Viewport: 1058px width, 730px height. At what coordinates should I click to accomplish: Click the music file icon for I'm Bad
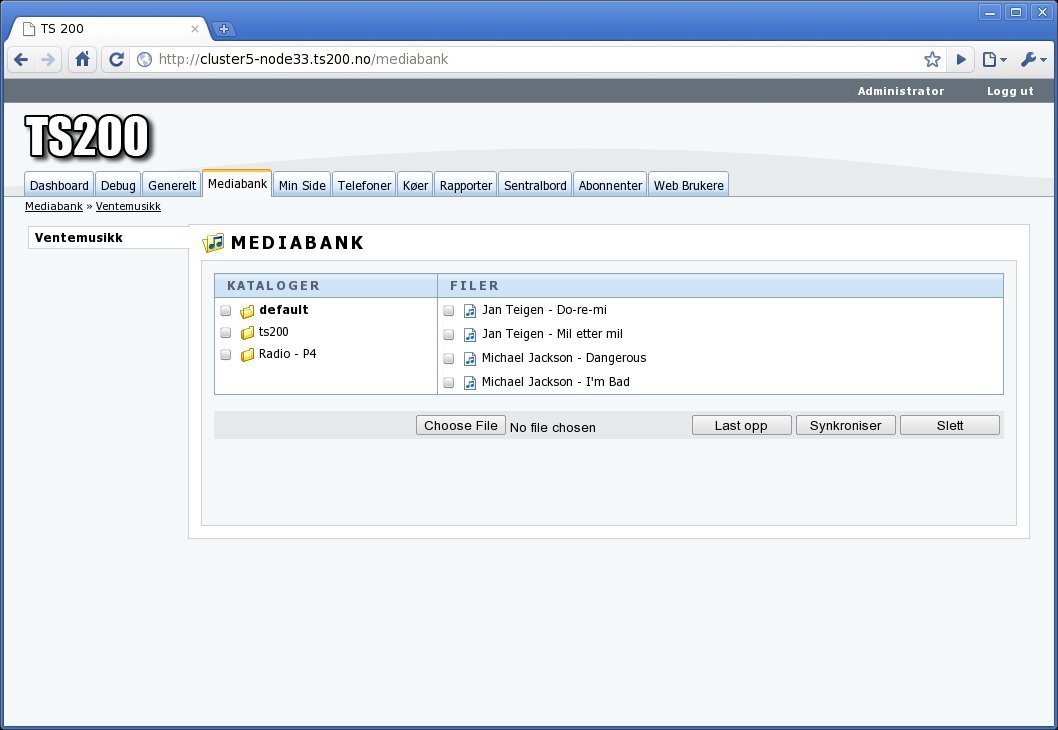point(470,383)
